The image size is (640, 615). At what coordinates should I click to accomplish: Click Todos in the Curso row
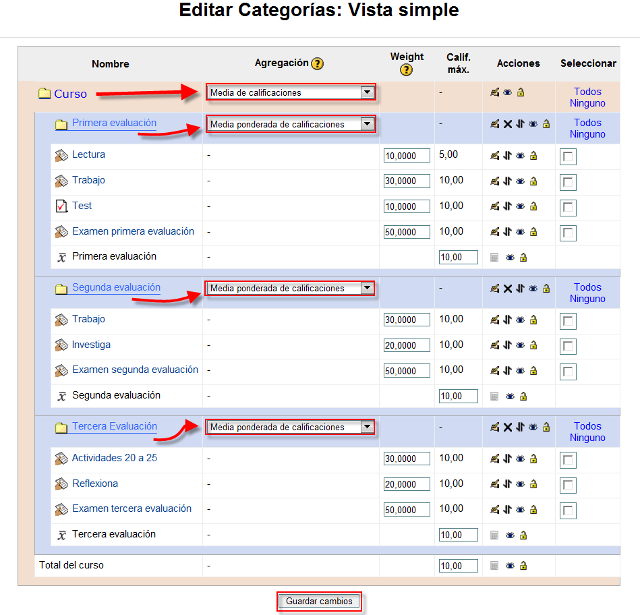point(587,92)
